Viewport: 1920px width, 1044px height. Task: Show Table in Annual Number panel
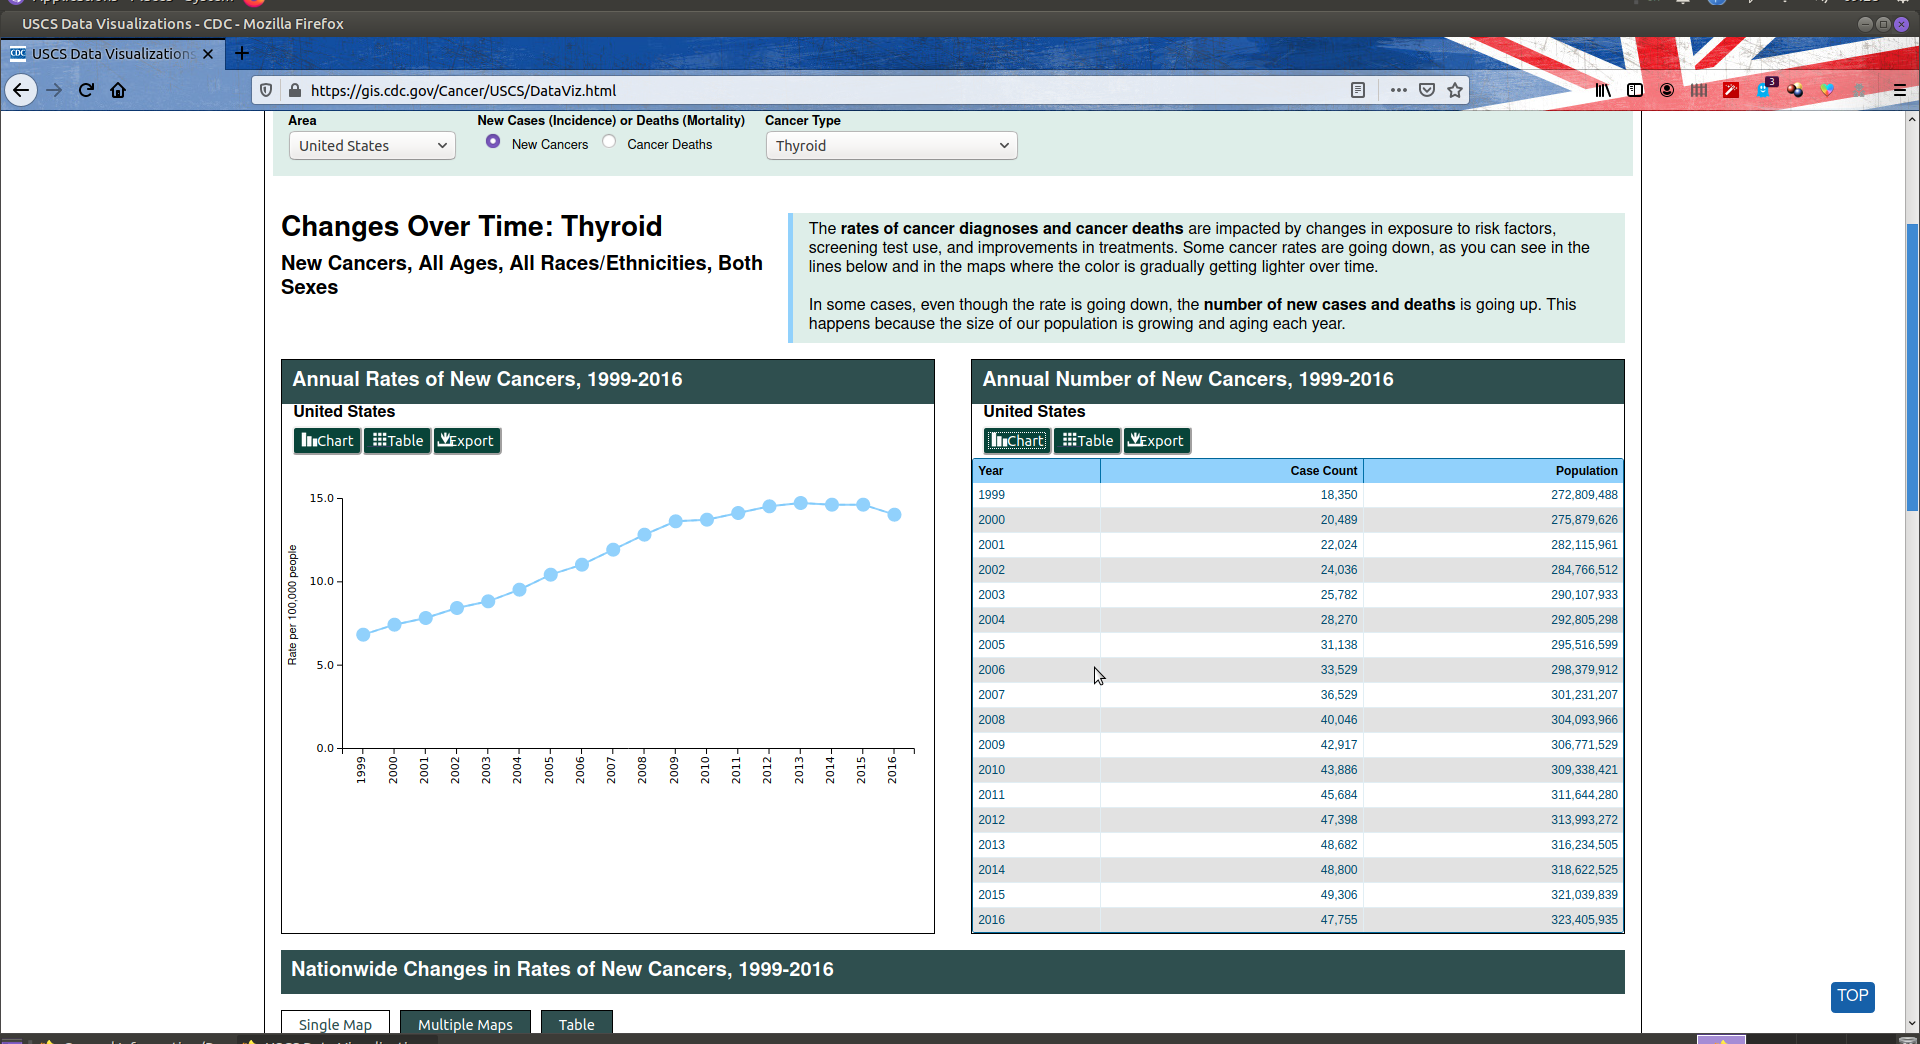(x=1087, y=441)
